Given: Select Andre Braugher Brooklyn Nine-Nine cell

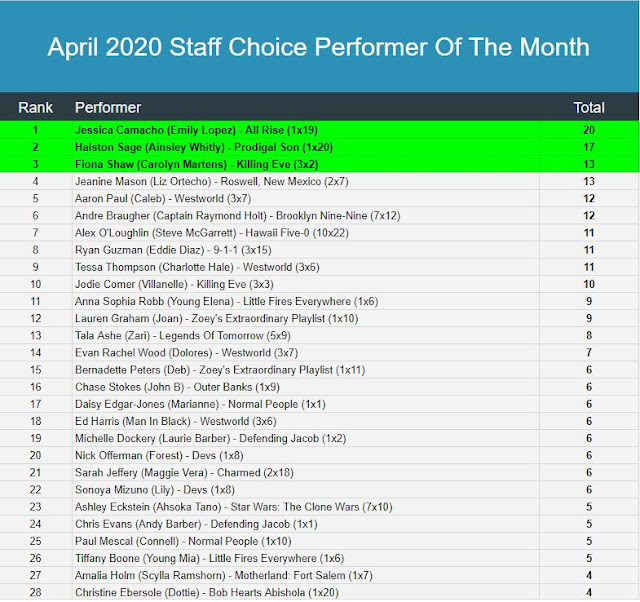Looking at the screenshot, I should [x=237, y=215].
